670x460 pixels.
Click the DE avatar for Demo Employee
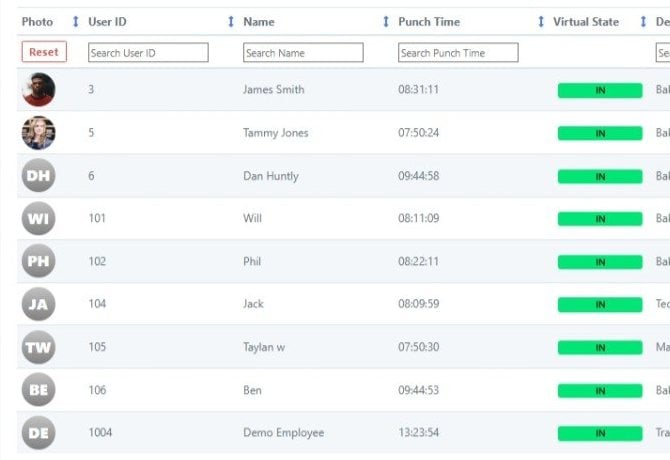tap(38, 433)
